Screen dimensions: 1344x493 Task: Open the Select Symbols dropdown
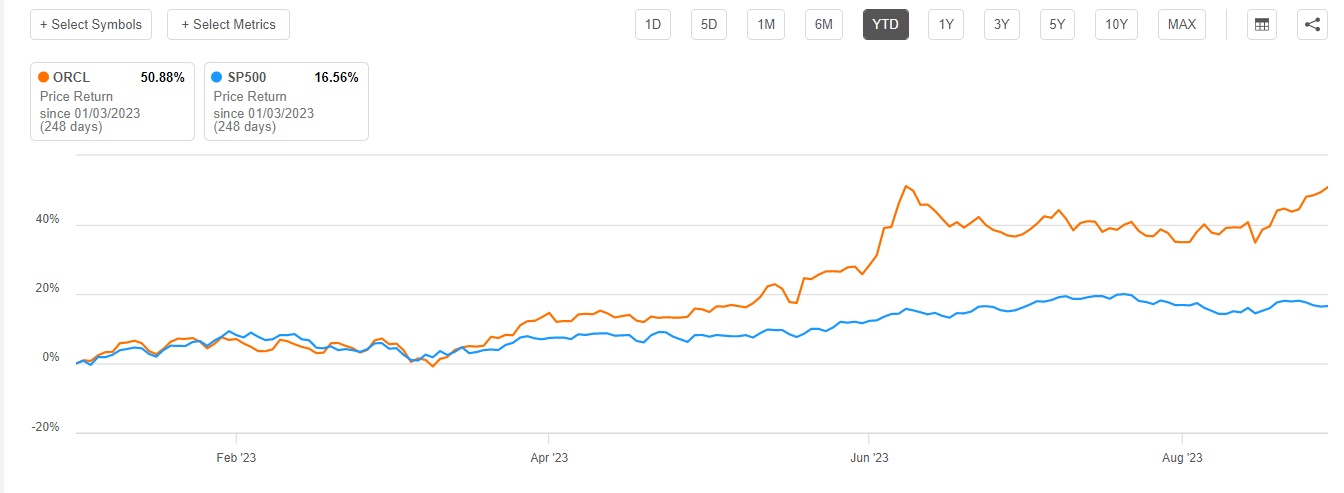coord(91,25)
